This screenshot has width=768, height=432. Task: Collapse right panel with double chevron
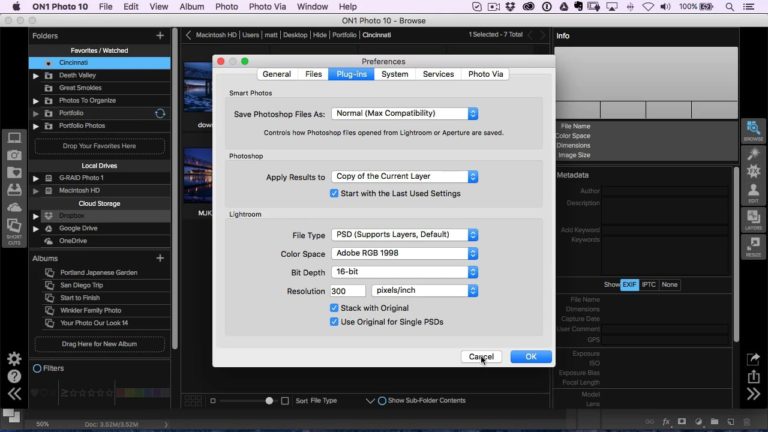click(753, 394)
